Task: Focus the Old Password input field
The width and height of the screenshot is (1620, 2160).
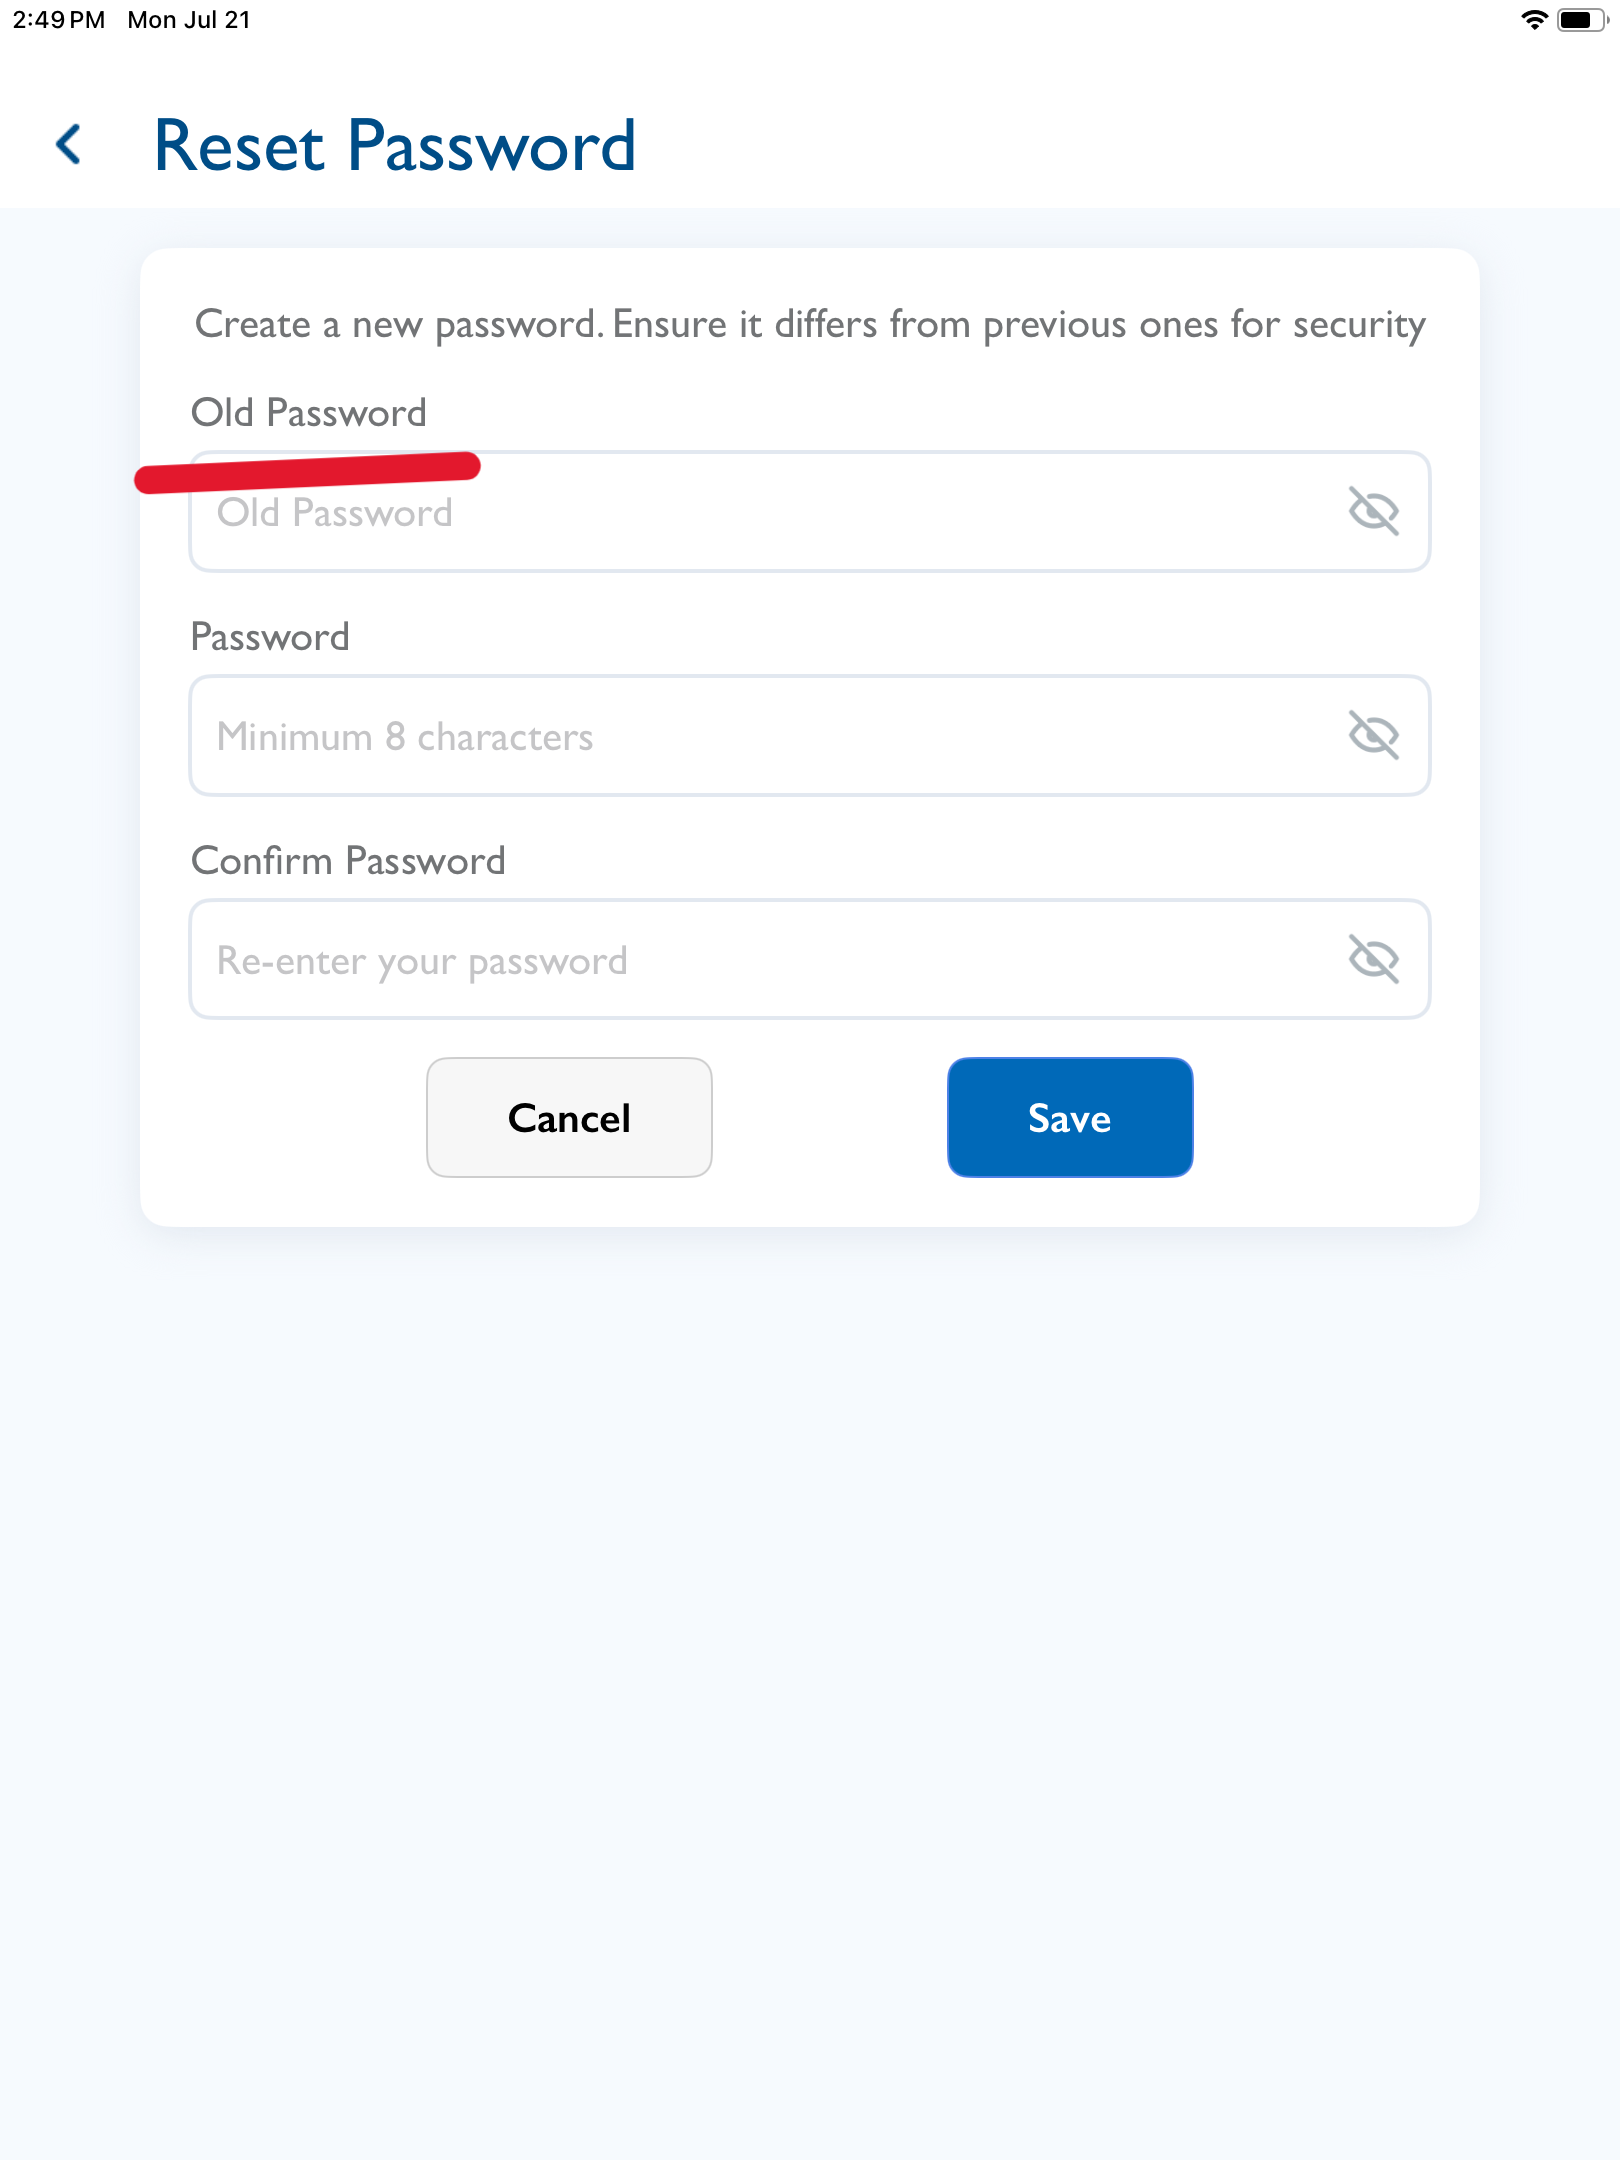Action: coord(809,511)
